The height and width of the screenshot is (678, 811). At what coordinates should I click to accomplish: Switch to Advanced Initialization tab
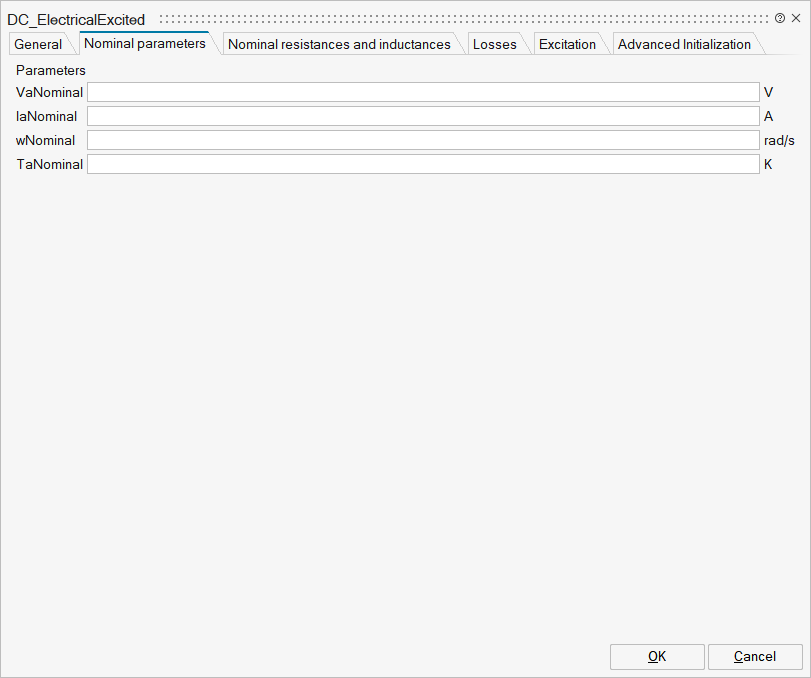click(684, 44)
